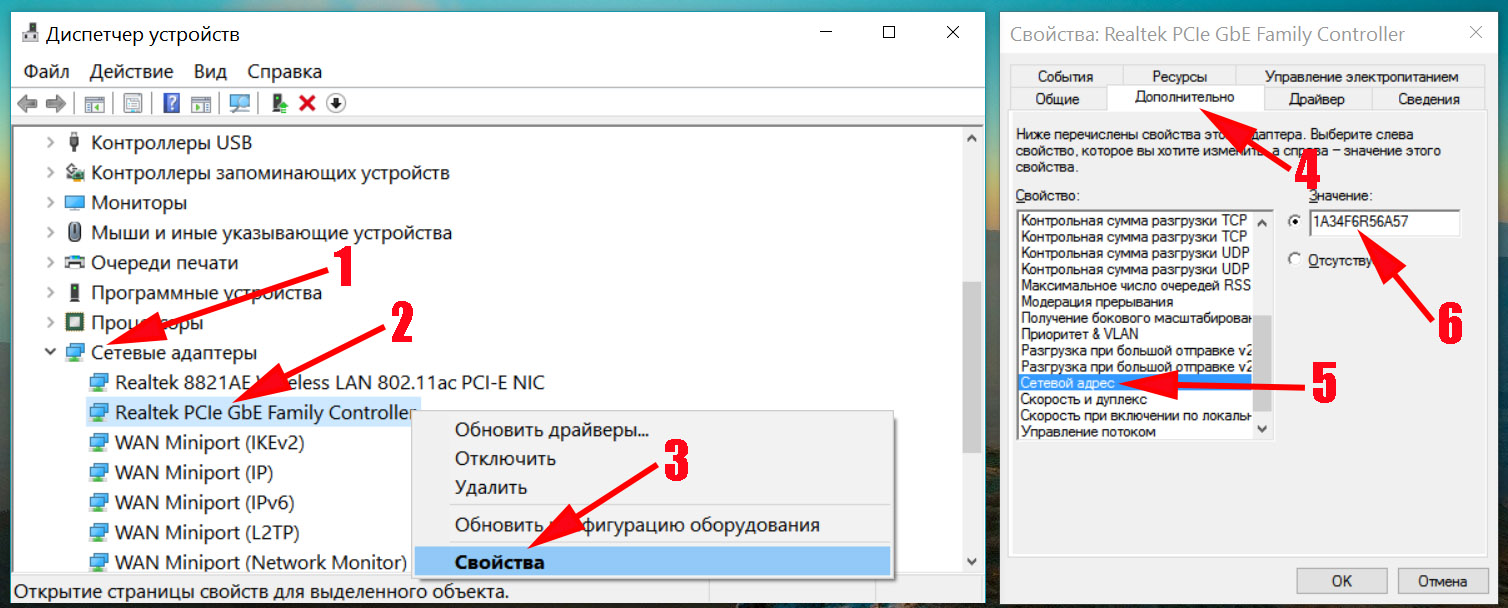Choose 'Свойства' in the context menu
The width and height of the screenshot is (1508, 608).
point(499,562)
